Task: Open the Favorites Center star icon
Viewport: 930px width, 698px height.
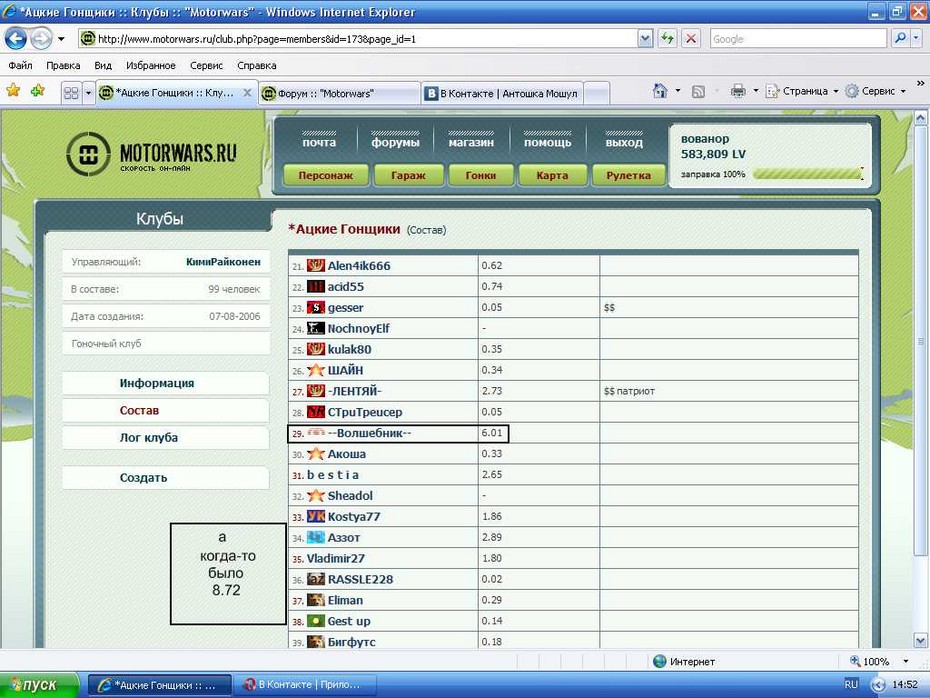Action: [x=13, y=91]
